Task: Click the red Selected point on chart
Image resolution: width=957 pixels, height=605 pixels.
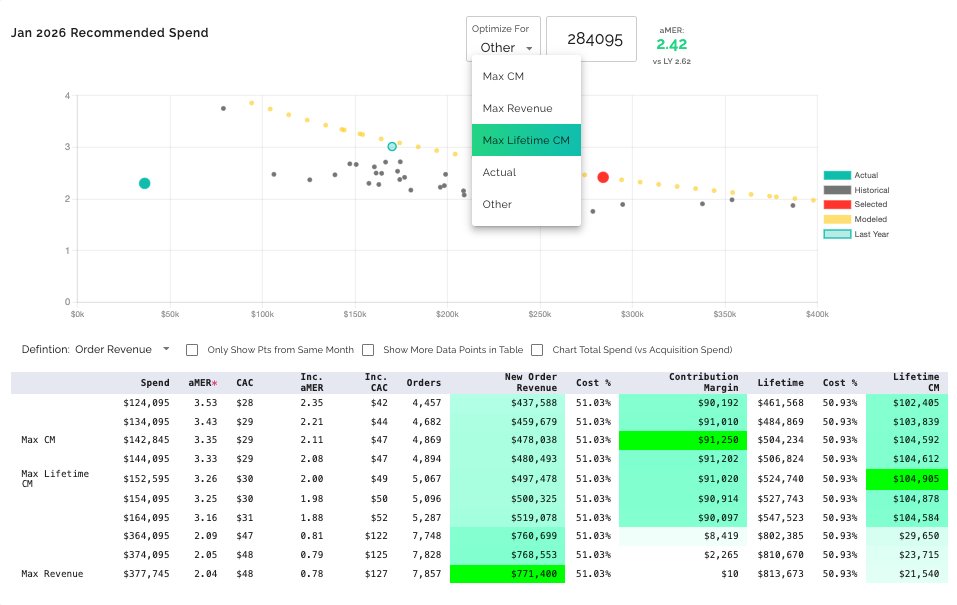Action: (x=603, y=177)
